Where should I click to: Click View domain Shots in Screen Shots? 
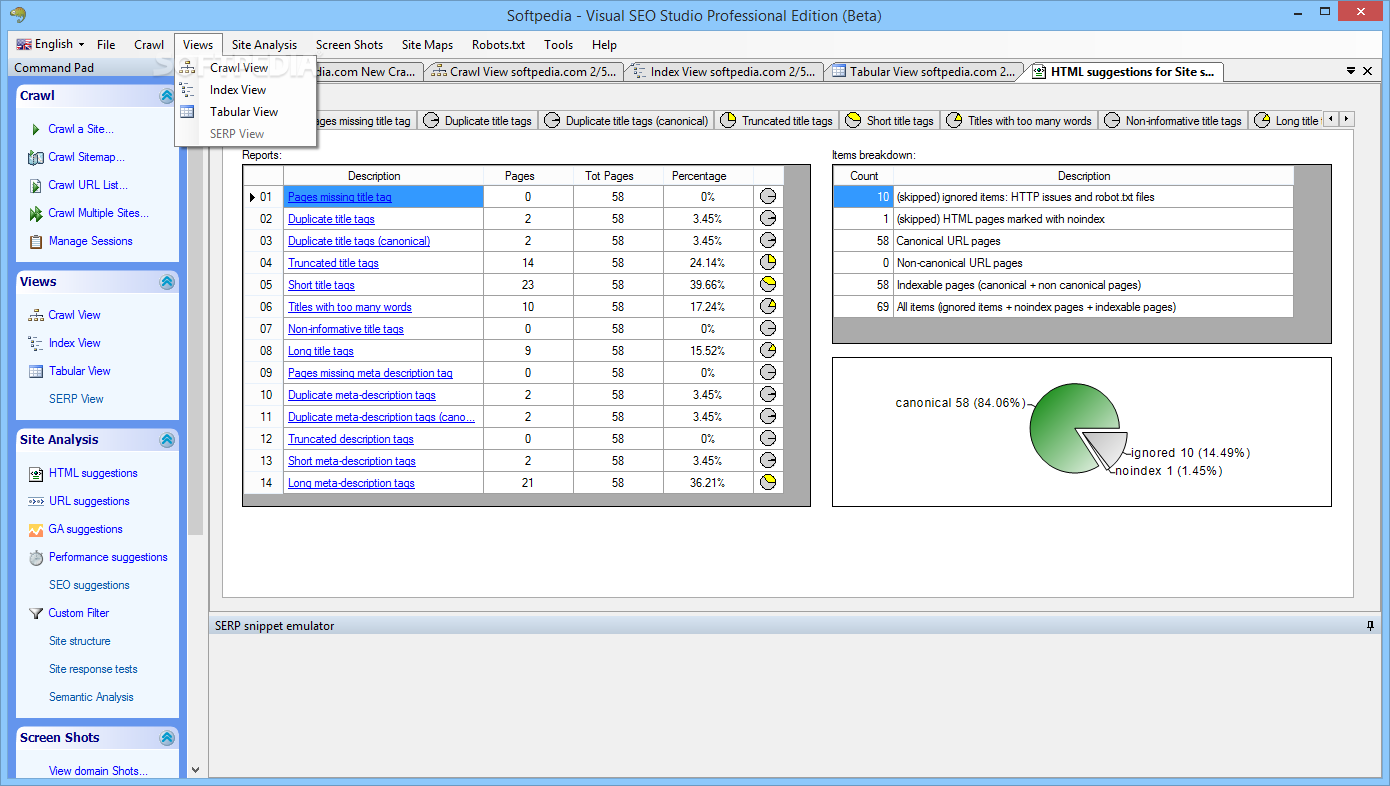coord(98,771)
